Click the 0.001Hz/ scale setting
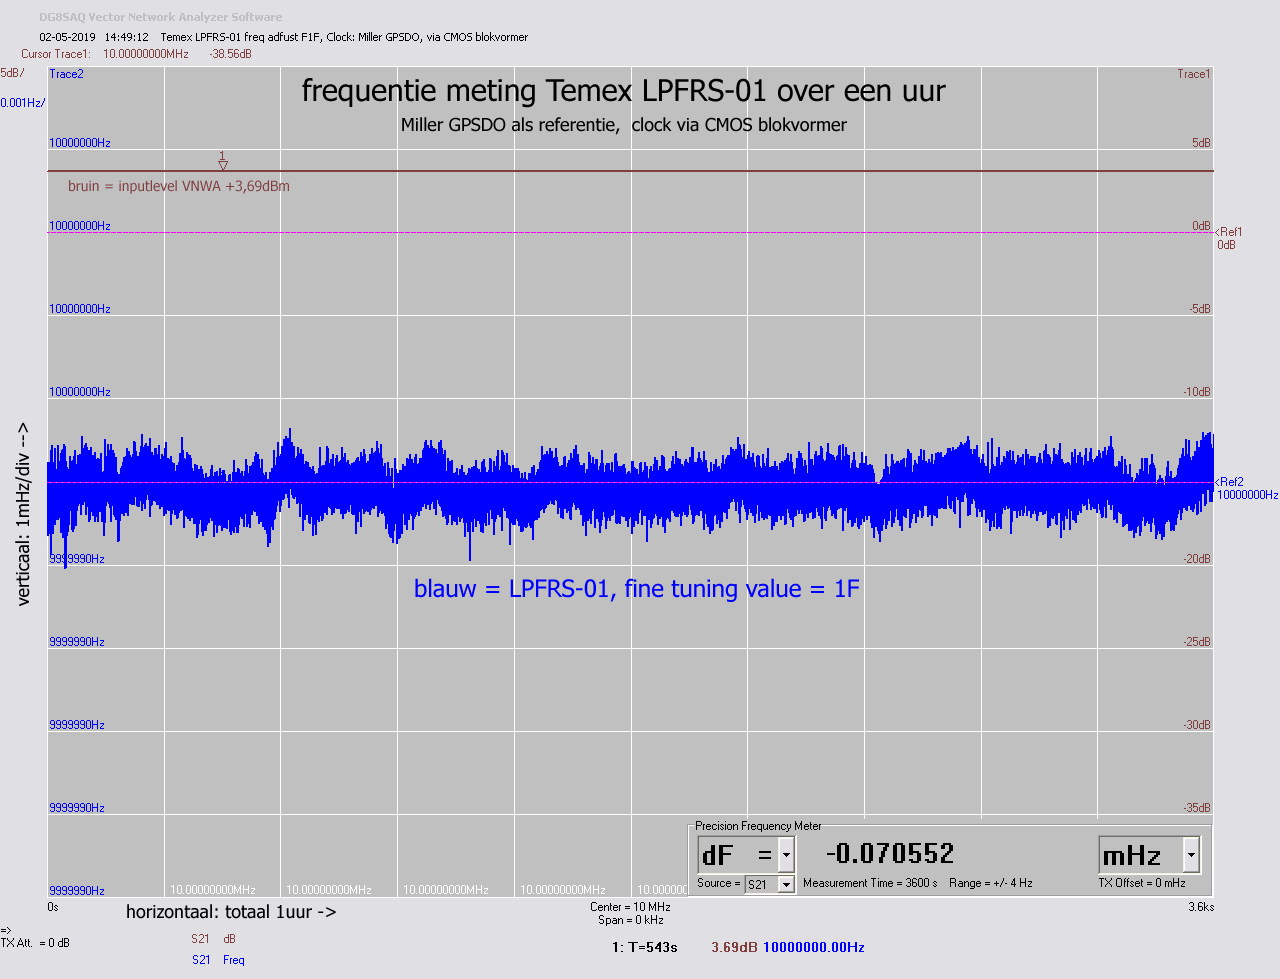 pos(22,102)
